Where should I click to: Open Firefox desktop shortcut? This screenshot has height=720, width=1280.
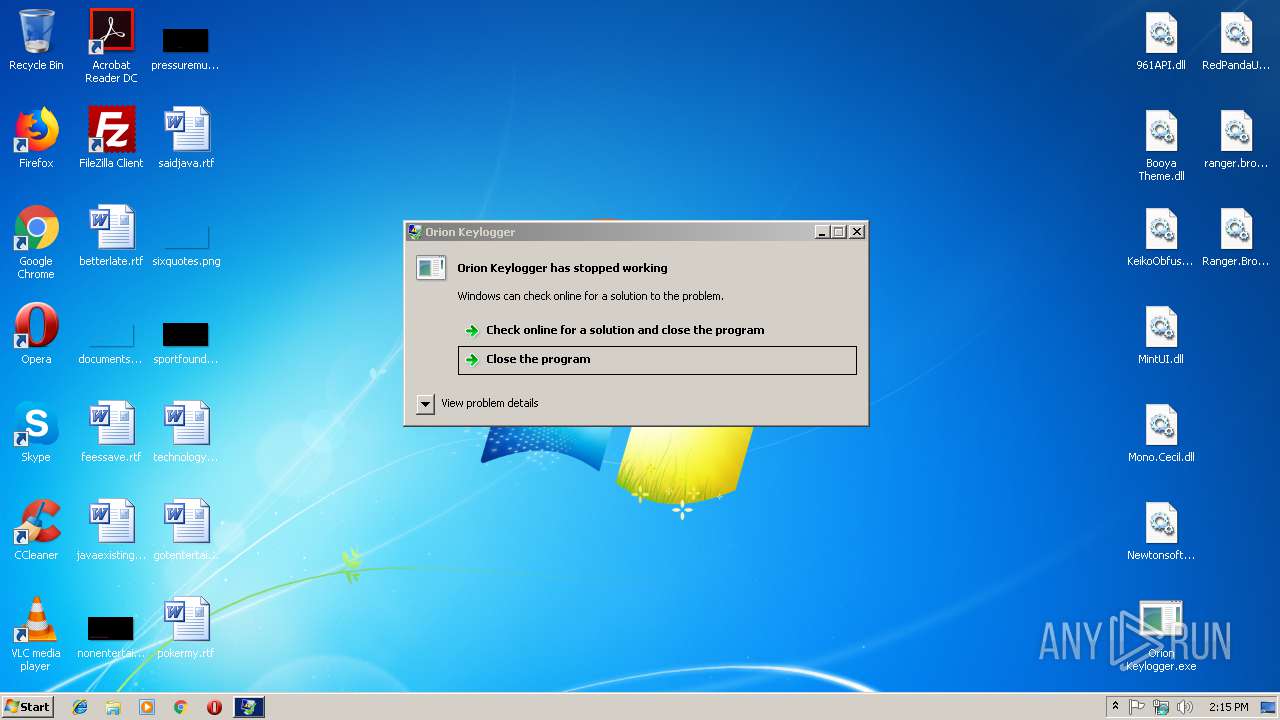coord(36,138)
